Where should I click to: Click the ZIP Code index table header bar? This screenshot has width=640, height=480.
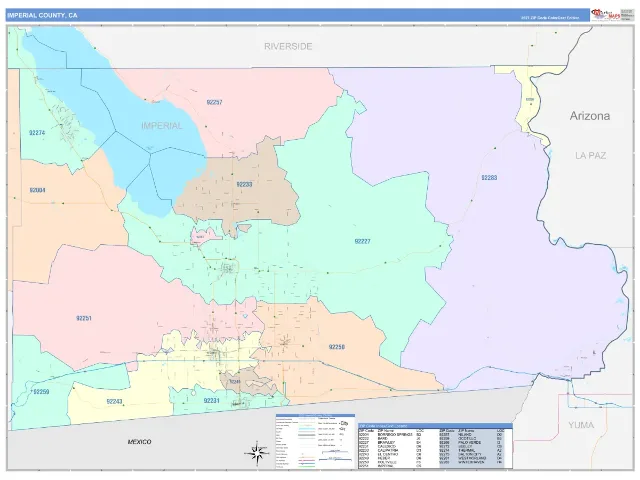pos(435,426)
